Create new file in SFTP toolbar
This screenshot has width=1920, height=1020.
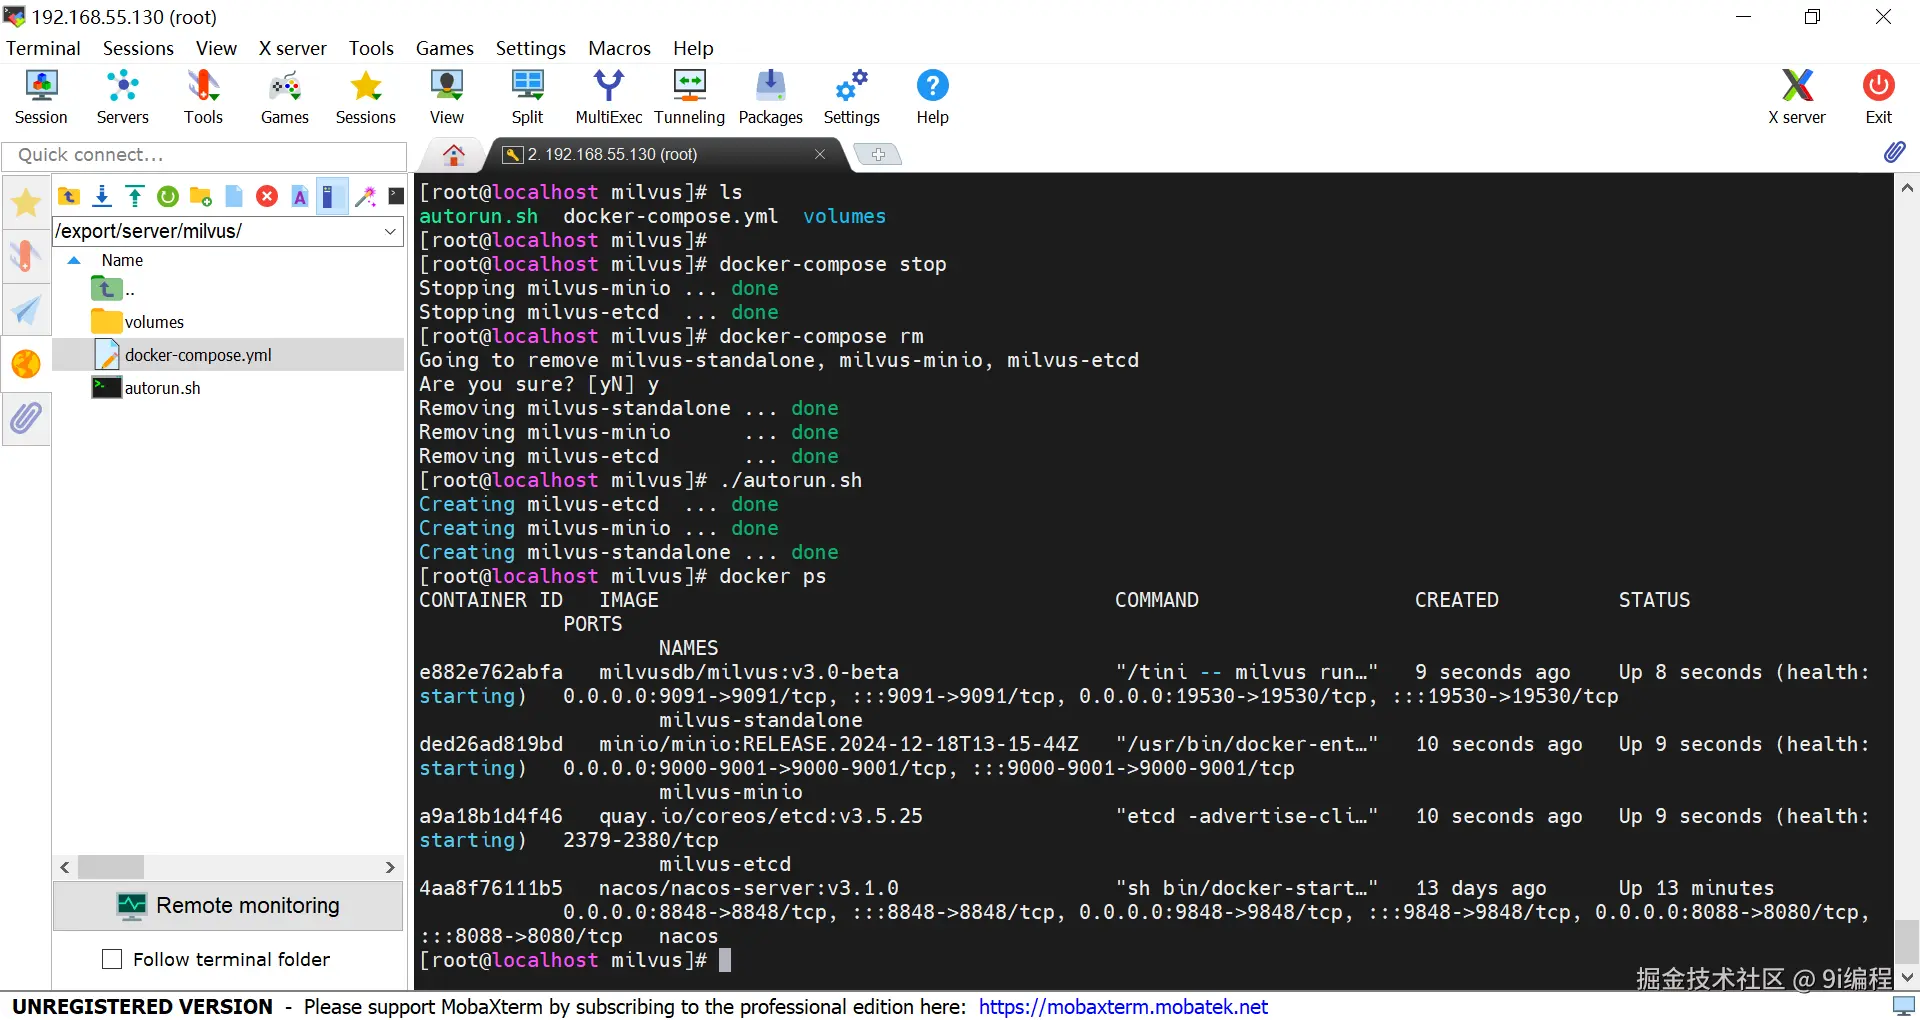pyautogui.click(x=234, y=196)
